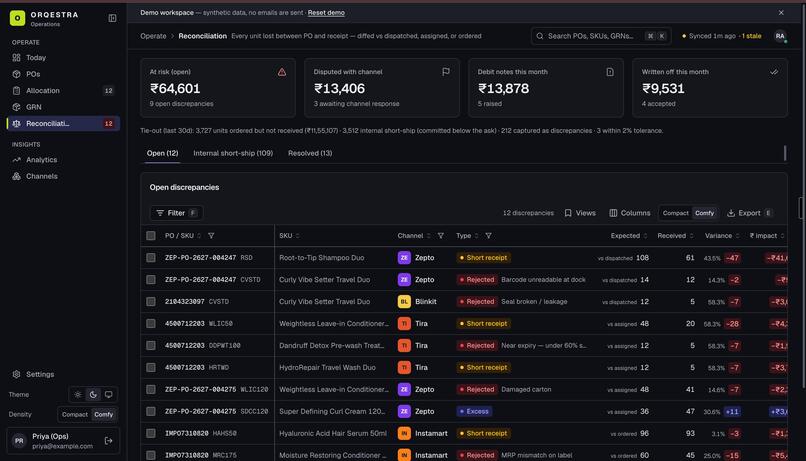Open the Filter button
The height and width of the screenshot is (461, 806).
coord(176,213)
